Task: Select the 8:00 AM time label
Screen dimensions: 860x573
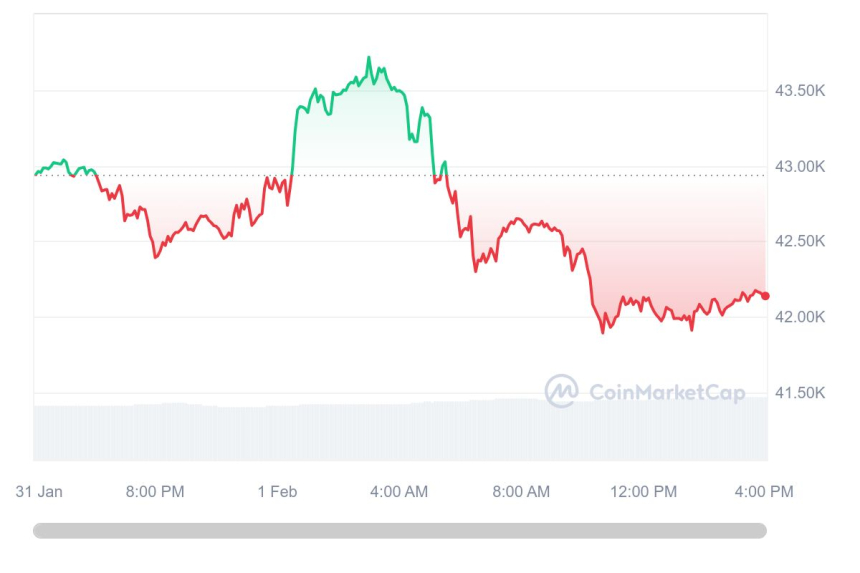Action: click(522, 491)
